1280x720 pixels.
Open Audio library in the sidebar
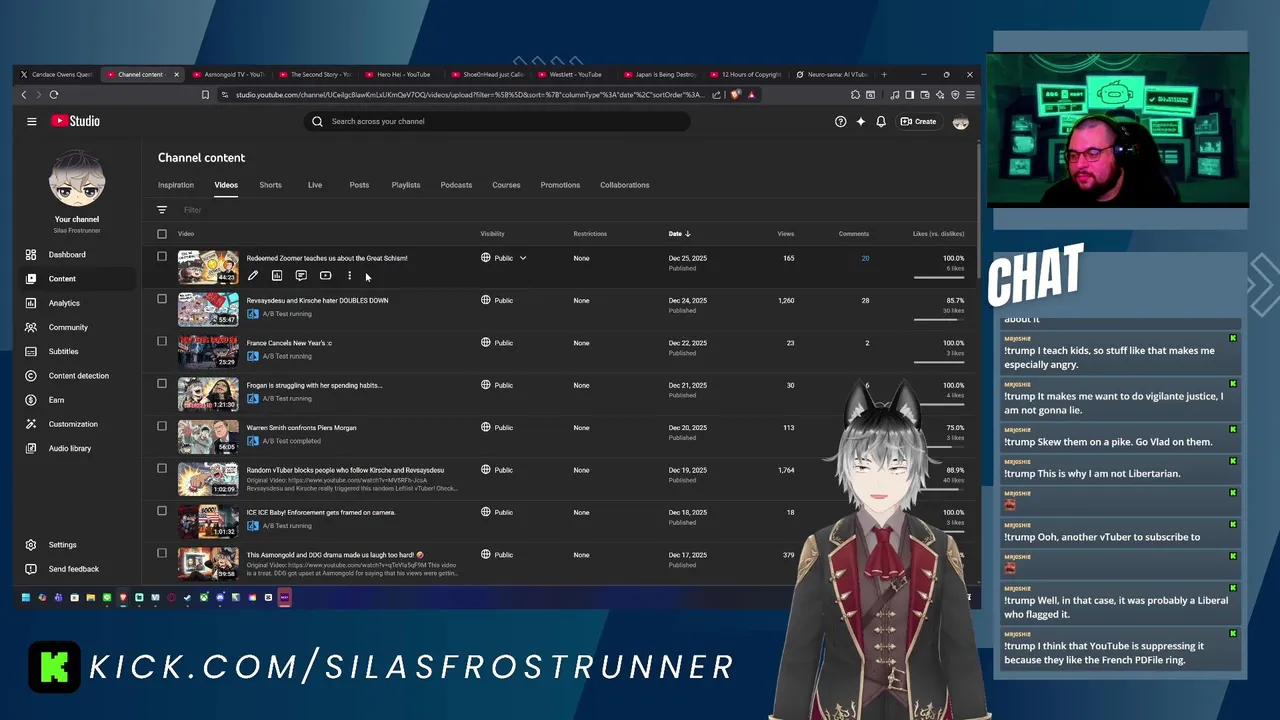[x=70, y=448]
